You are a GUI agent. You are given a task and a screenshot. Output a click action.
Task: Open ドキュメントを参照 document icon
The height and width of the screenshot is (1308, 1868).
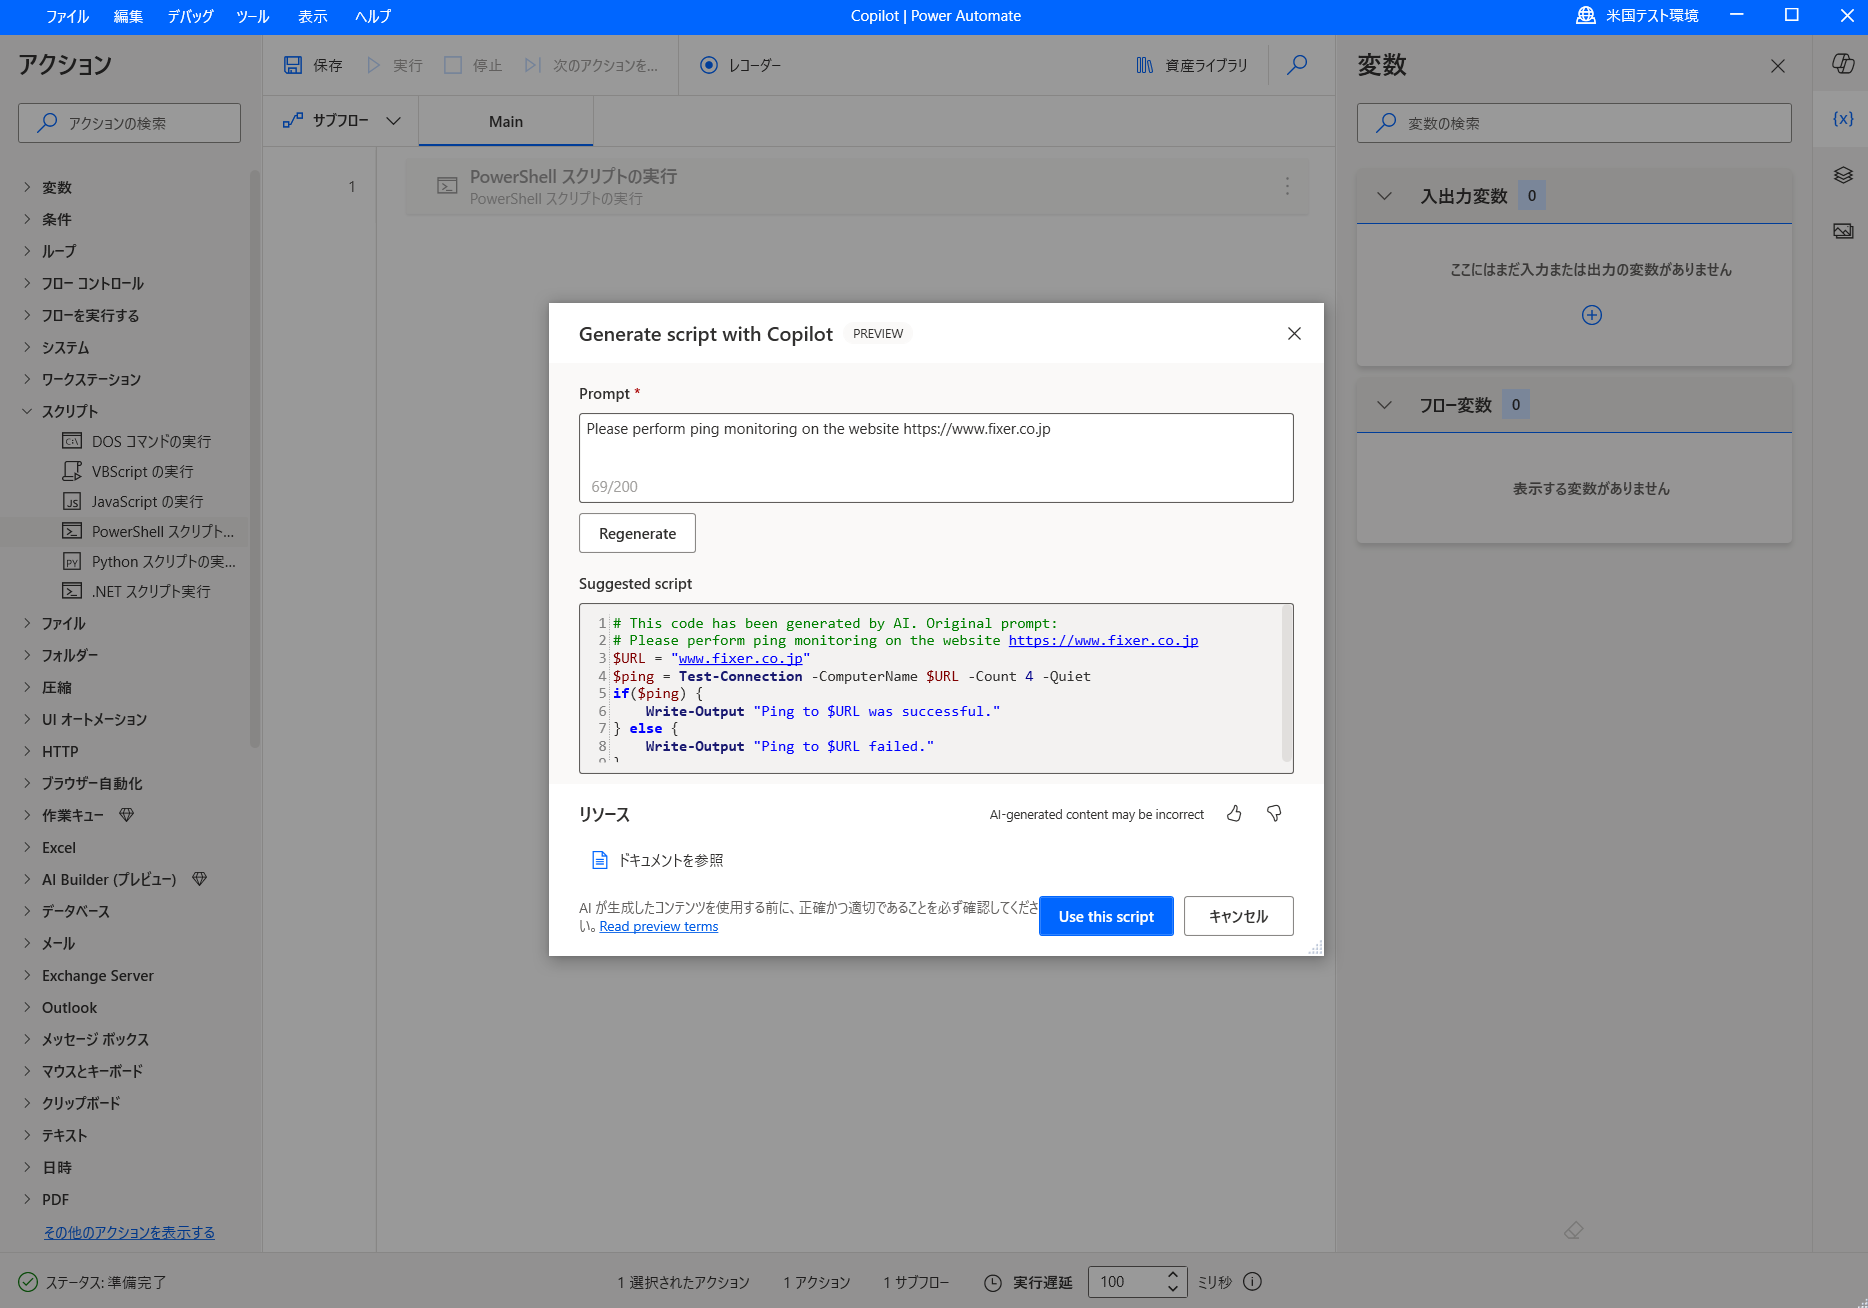pyautogui.click(x=600, y=859)
